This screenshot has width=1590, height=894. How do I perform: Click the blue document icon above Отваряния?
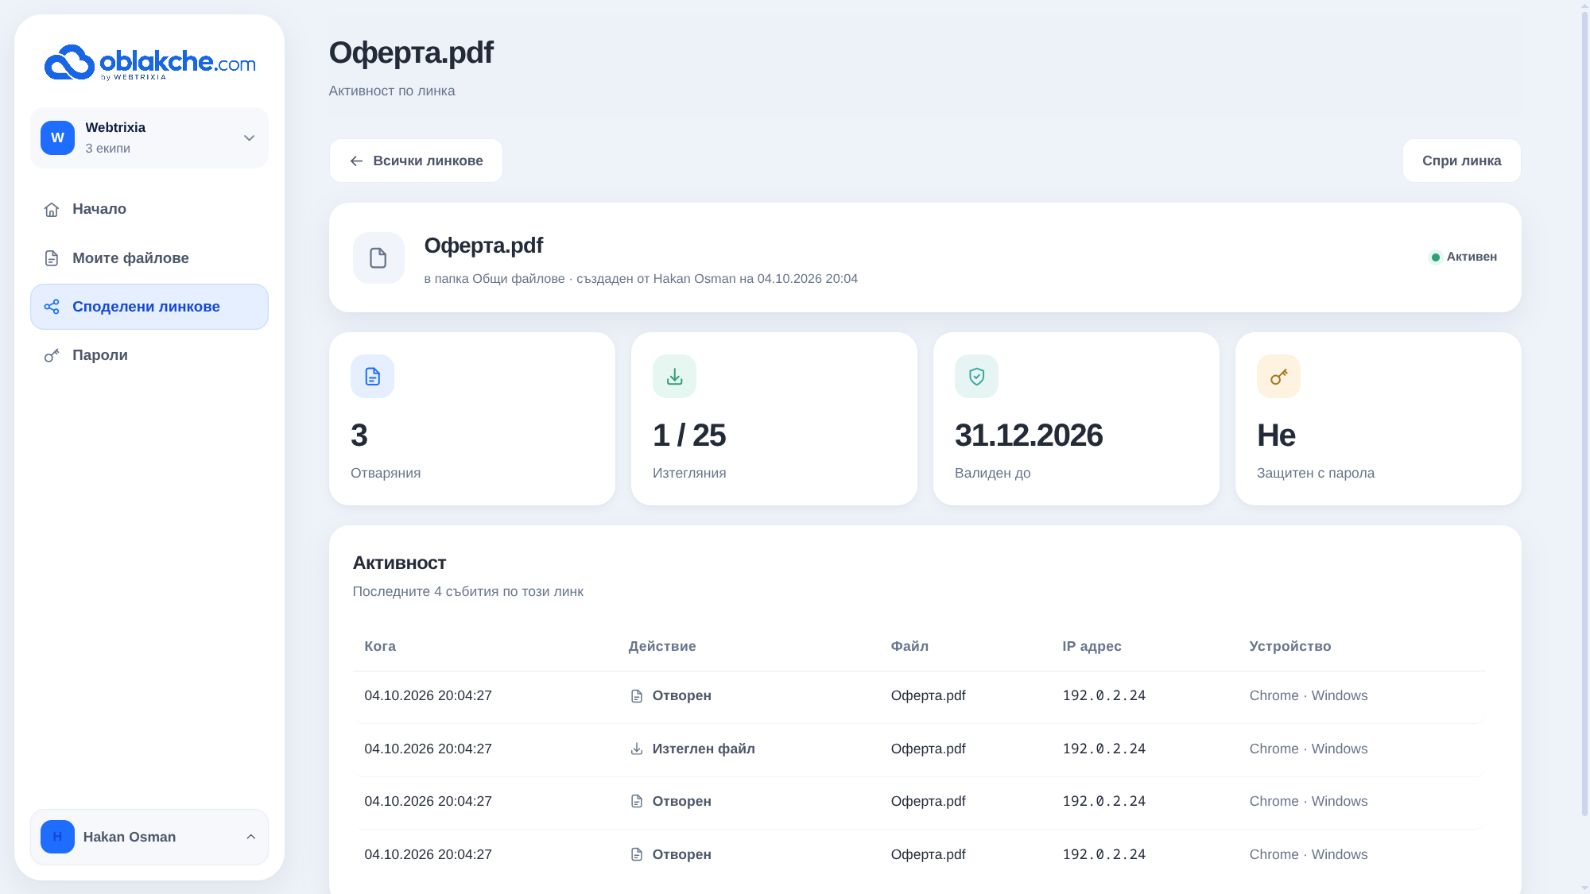pyautogui.click(x=372, y=376)
